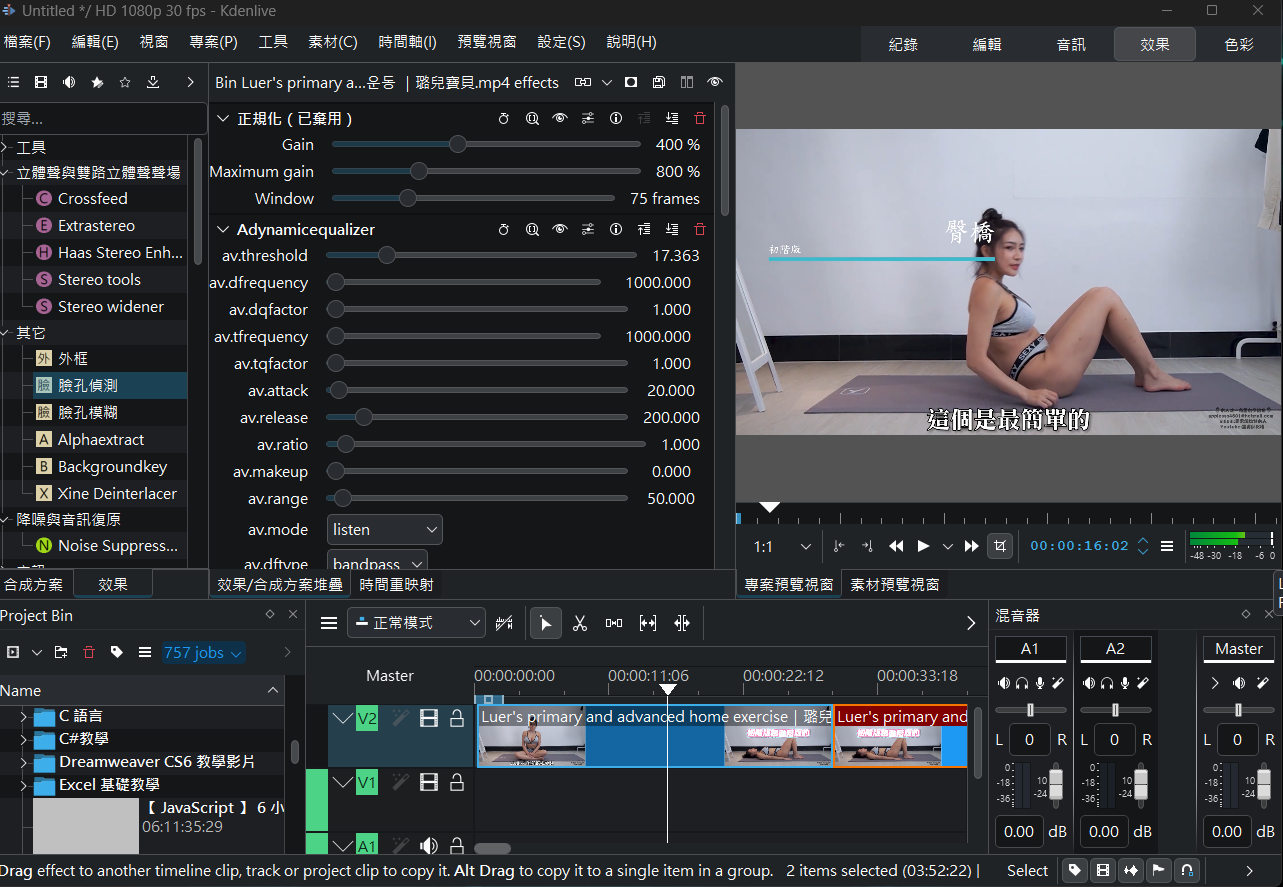
Task: Set zone in point in monitor
Action: [839, 546]
